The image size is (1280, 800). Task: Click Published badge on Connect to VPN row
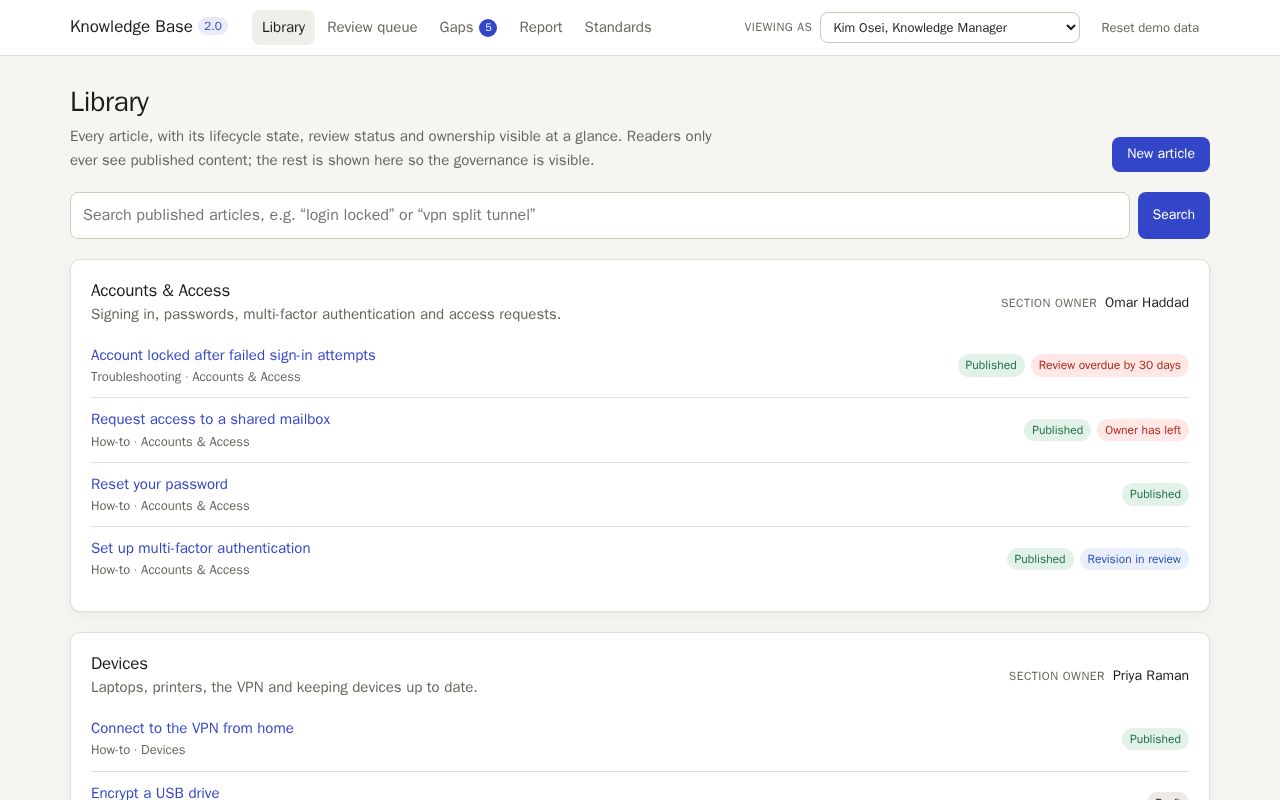(1155, 739)
